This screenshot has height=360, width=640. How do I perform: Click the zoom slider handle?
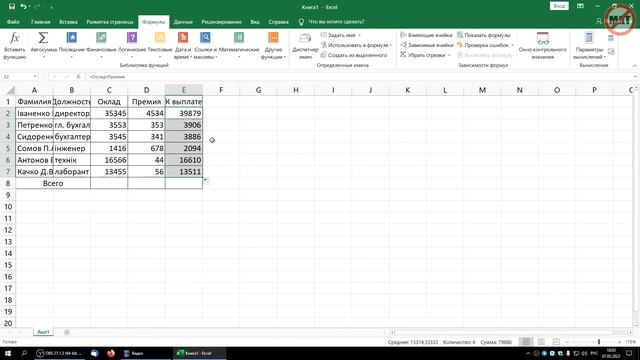[599, 342]
